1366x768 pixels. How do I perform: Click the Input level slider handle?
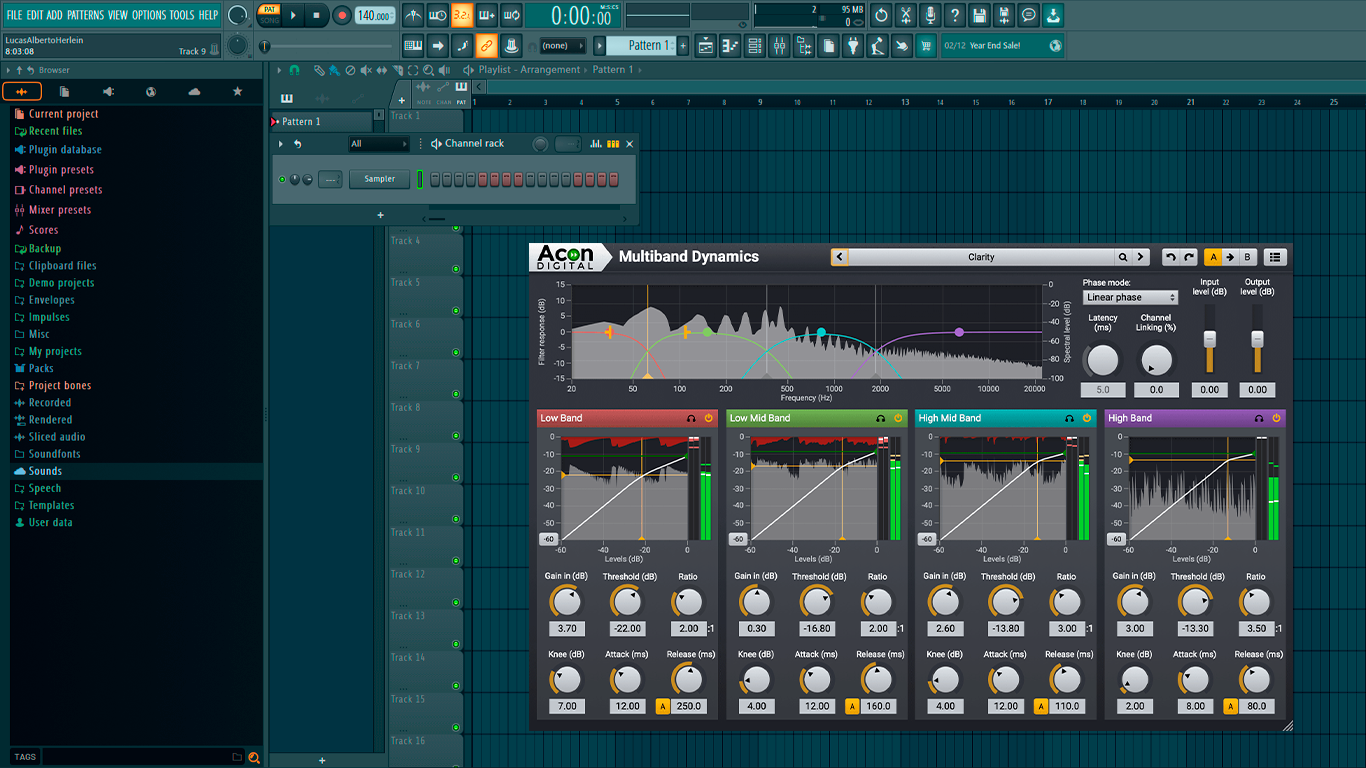(1209, 338)
